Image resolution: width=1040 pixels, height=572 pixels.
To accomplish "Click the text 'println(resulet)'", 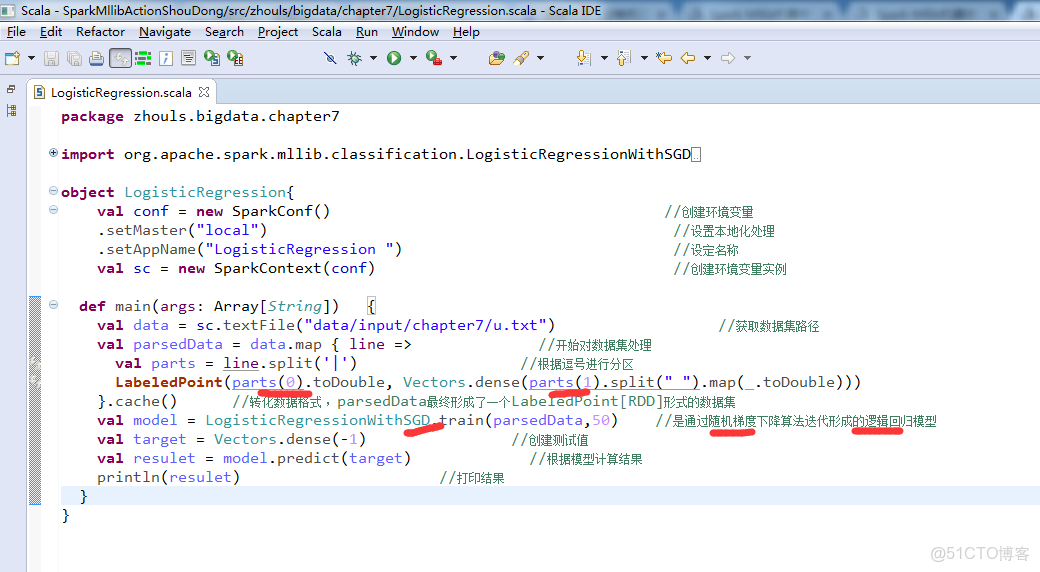I will (x=168, y=477).
